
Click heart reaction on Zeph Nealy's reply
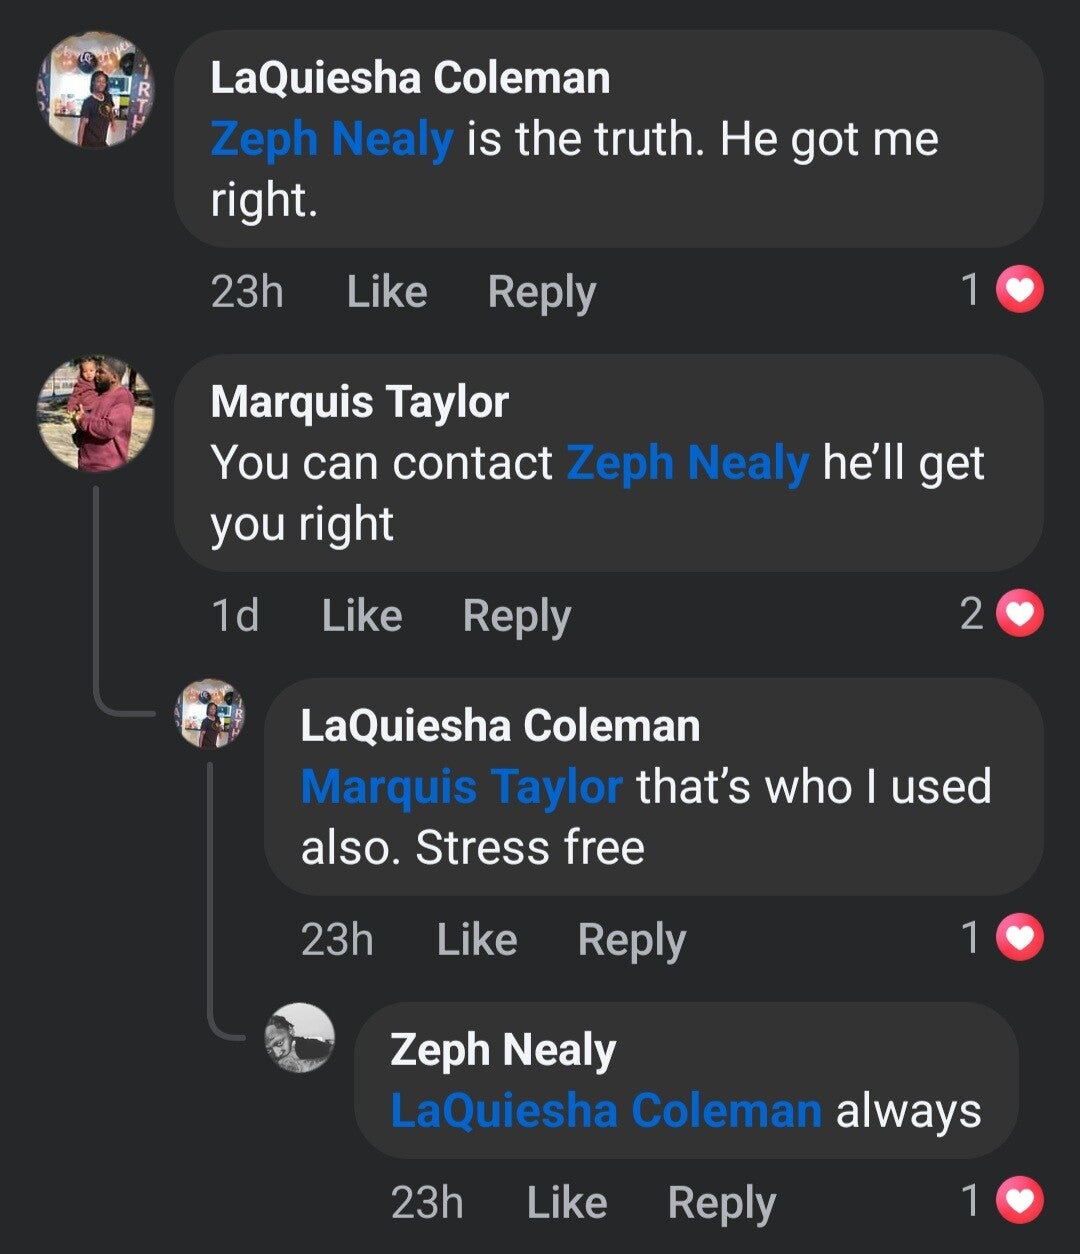pyautogui.click(x=1021, y=1202)
